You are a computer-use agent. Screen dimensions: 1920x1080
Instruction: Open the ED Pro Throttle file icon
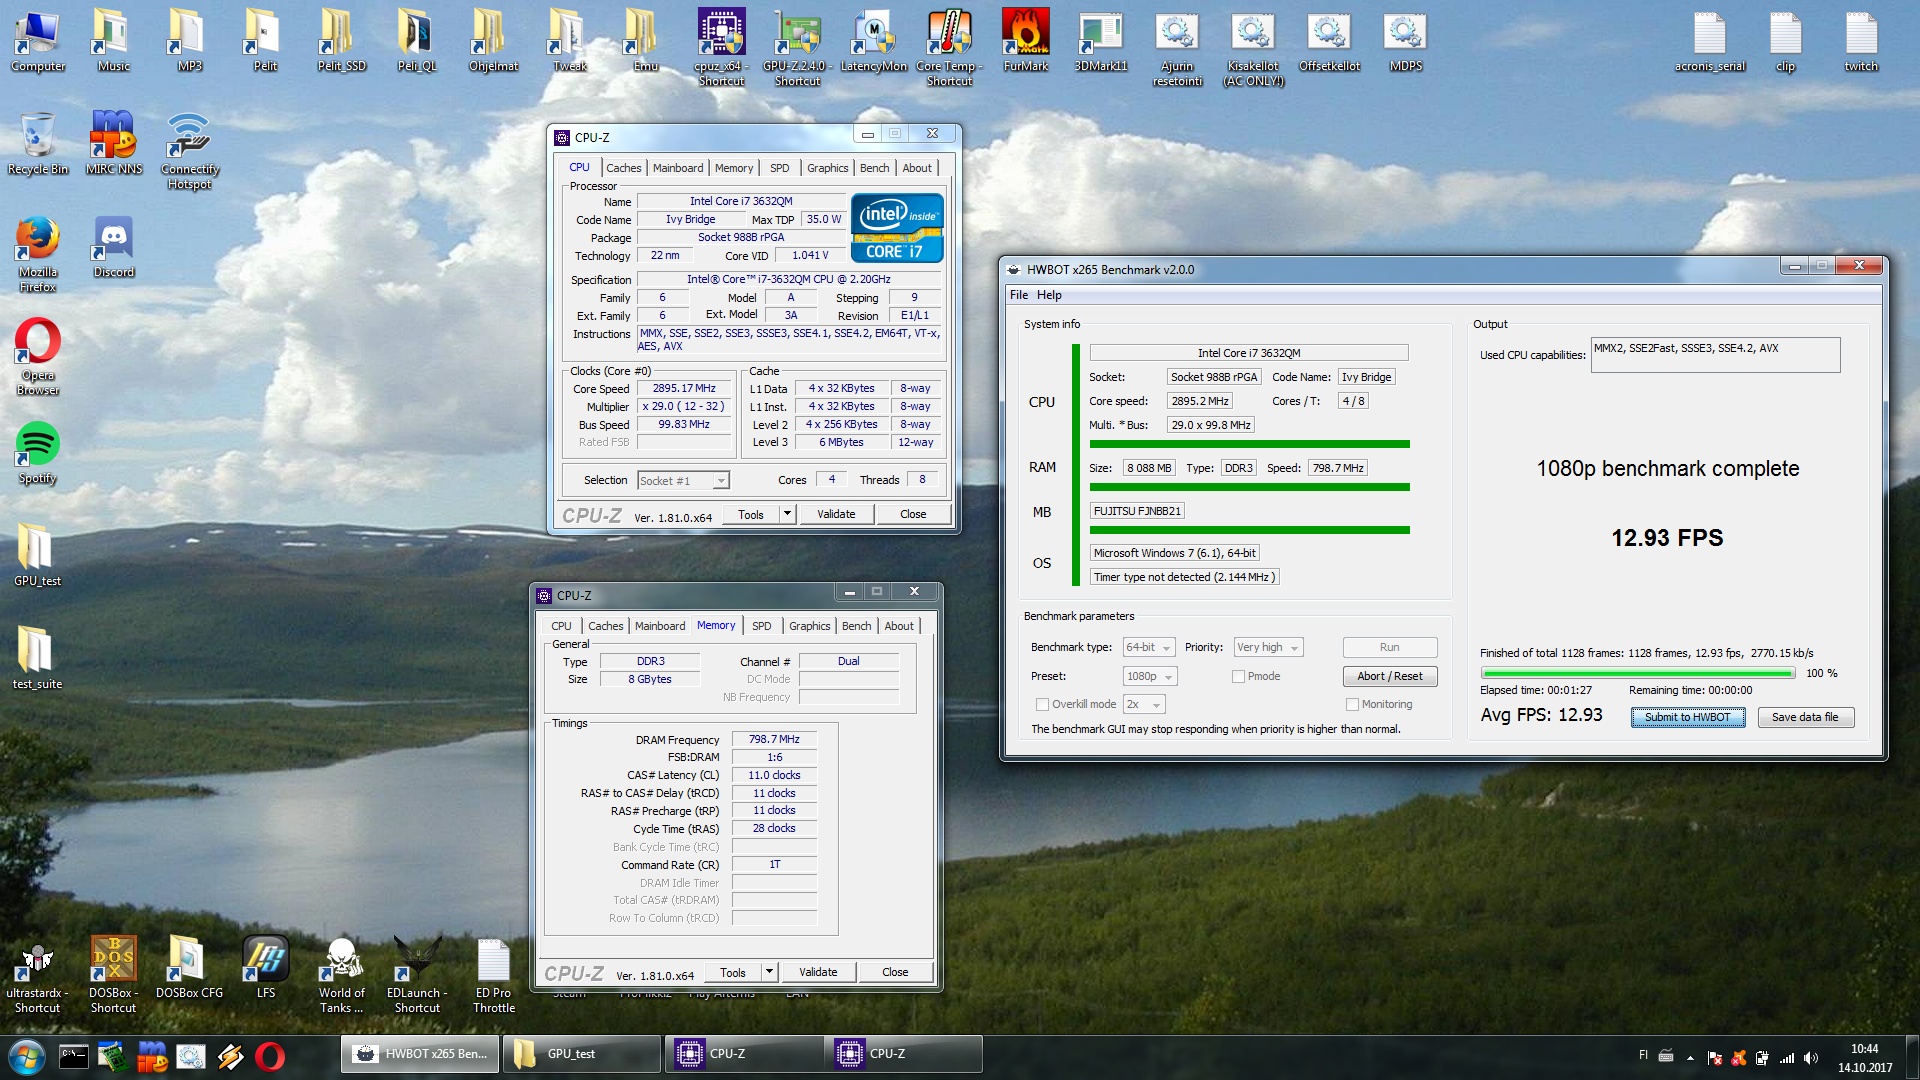click(493, 975)
